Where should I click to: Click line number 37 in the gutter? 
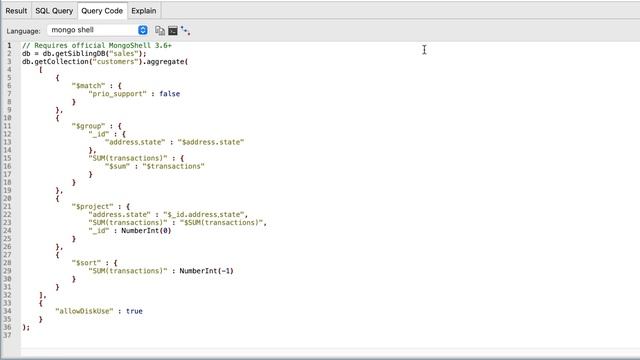click(x=7, y=335)
